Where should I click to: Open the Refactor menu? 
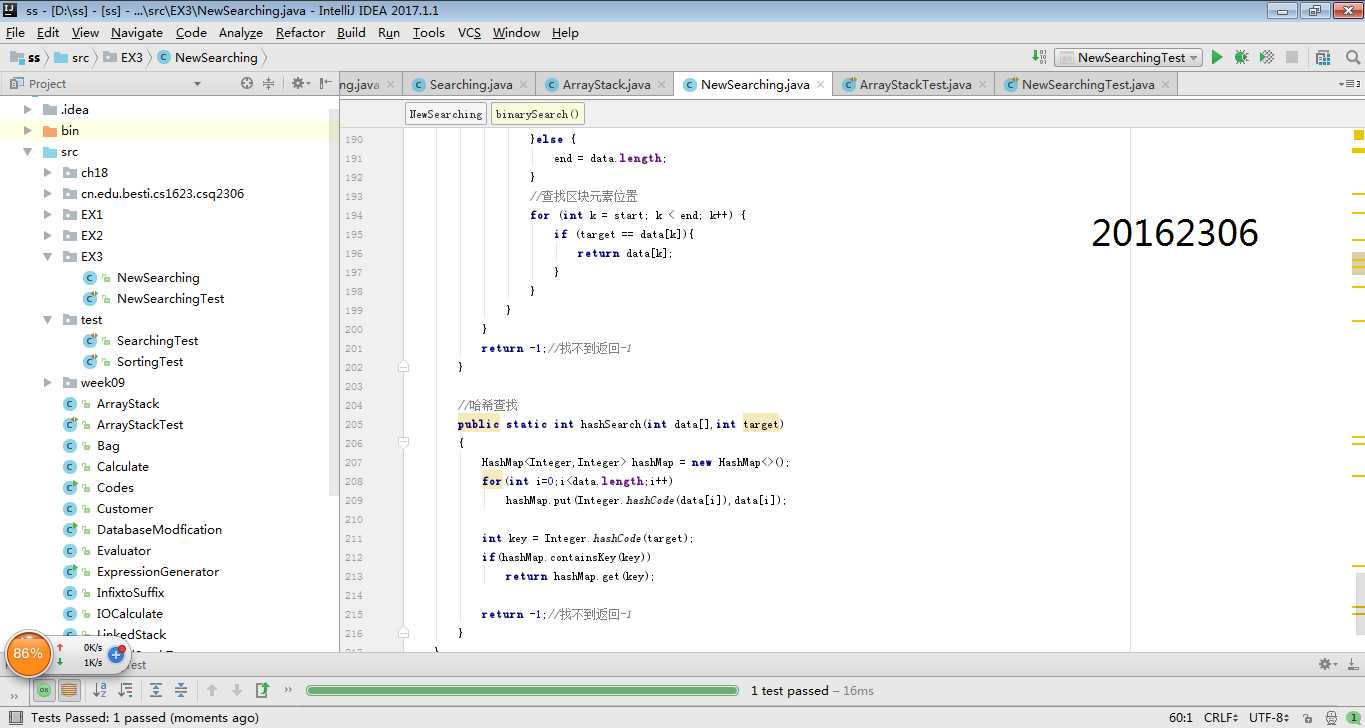(x=300, y=33)
